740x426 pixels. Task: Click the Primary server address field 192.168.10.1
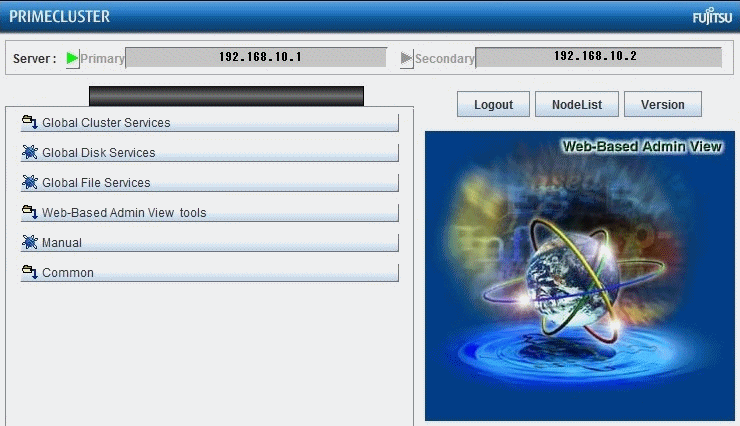(x=256, y=58)
